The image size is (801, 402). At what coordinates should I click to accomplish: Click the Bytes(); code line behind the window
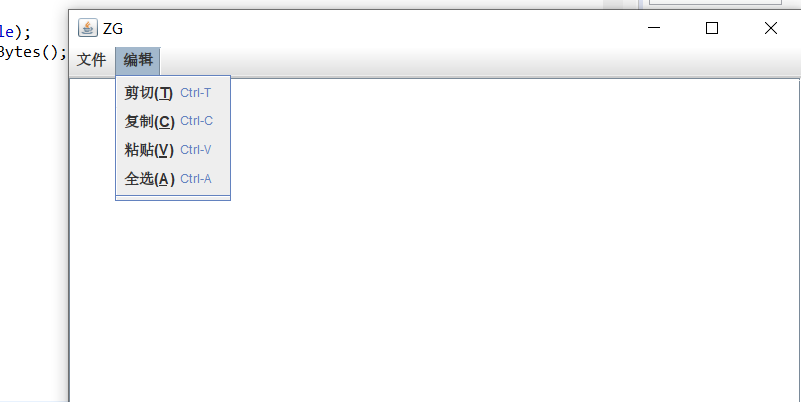[x=33, y=53]
